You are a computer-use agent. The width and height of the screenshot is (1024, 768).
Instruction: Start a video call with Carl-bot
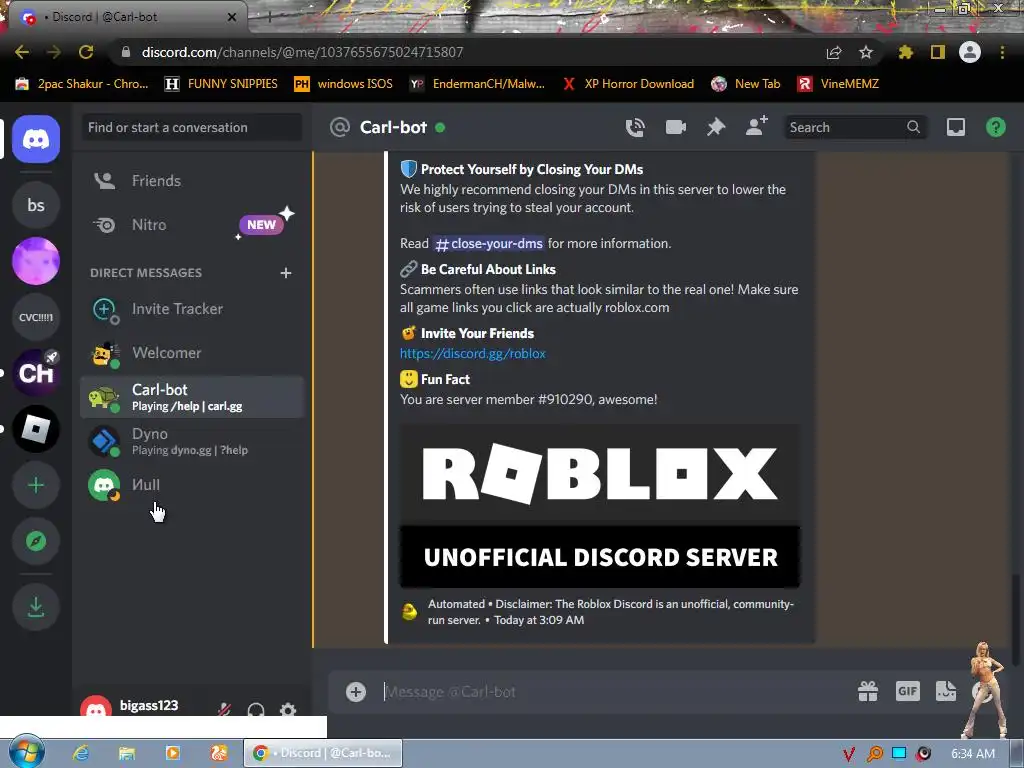tap(675, 127)
